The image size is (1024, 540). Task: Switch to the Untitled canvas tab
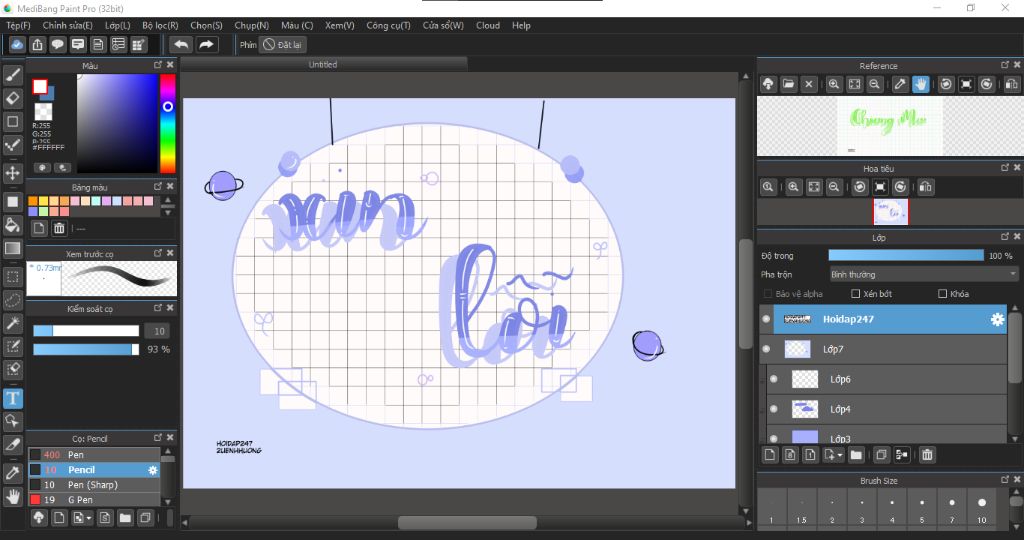(x=323, y=64)
